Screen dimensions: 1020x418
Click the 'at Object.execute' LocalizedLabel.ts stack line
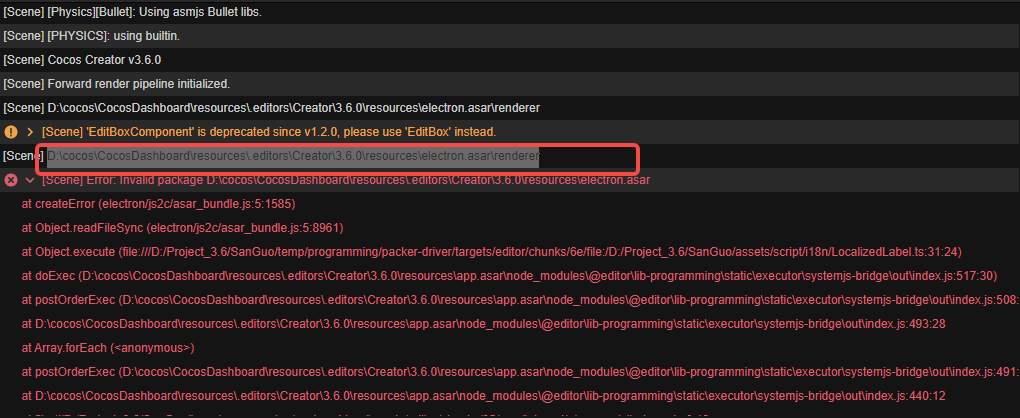pos(492,252)
